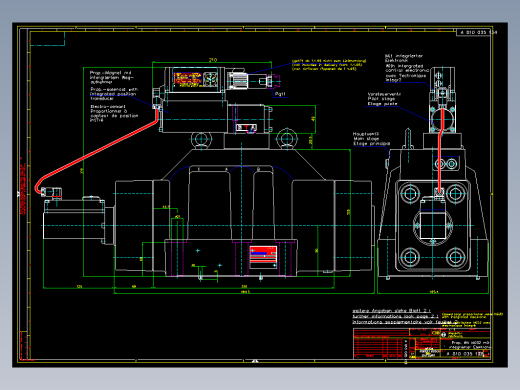Select the 'Pilot stage' annotation text
Viewport: 520px width, 390px height.
(381, 99)
